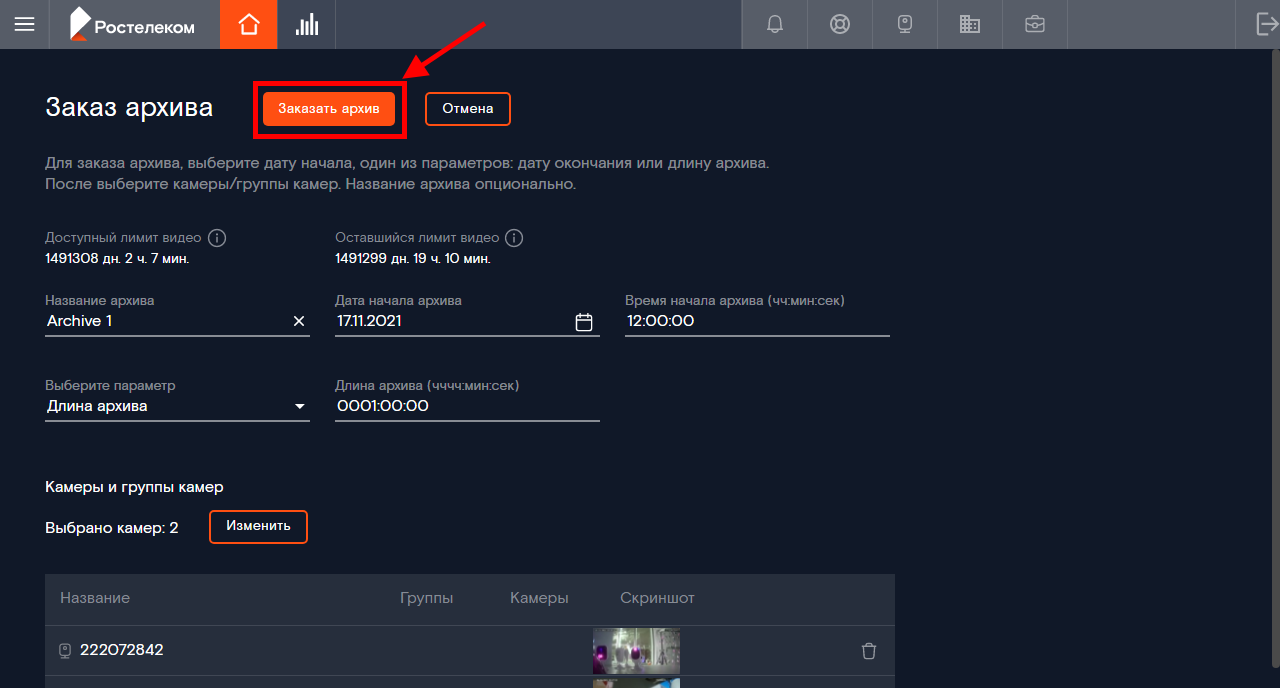1280x688 pixels.
Task: Open the hamburger menu
Action: point(24,24)
